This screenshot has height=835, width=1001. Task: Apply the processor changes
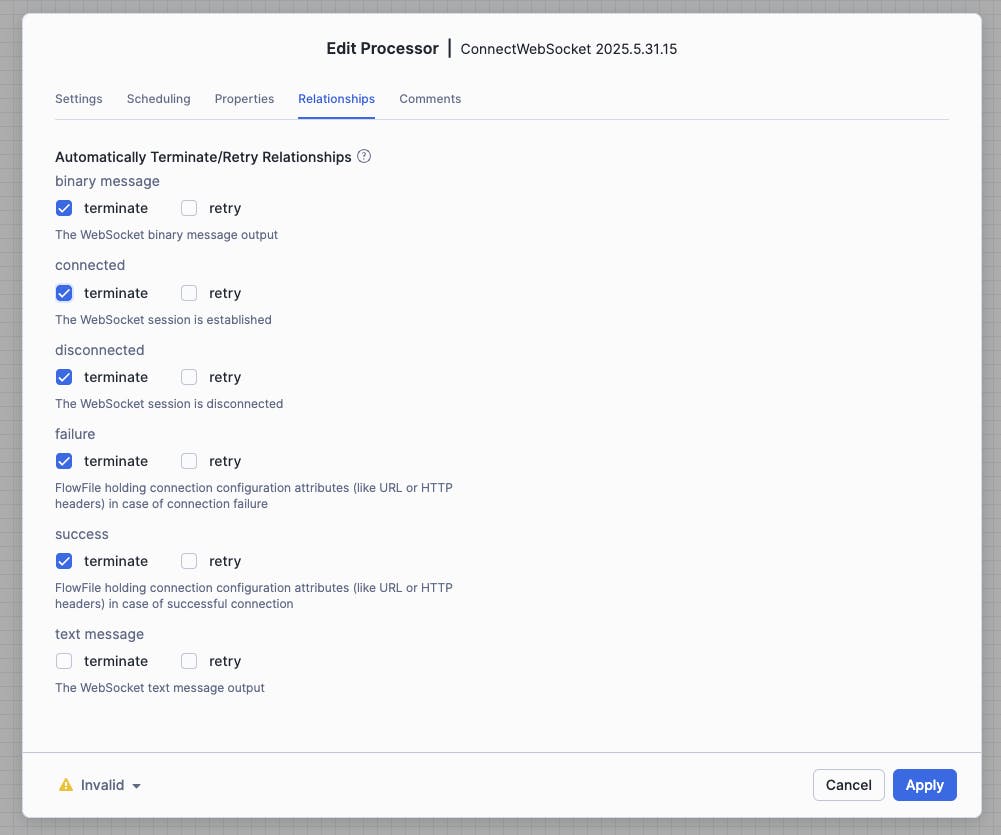[x=924, y=785]
